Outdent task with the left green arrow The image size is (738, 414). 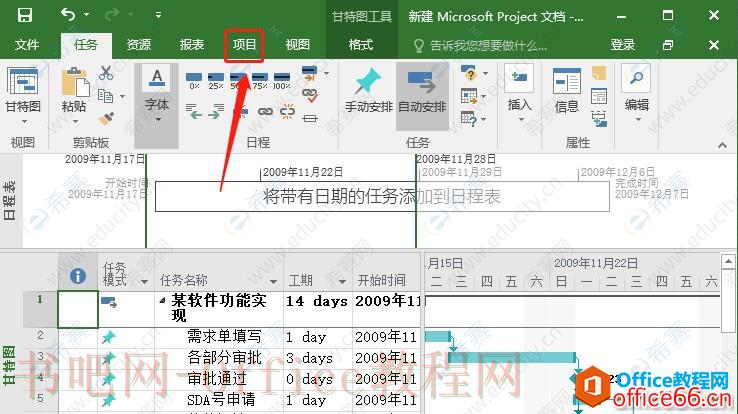click(x=193, y=111)
